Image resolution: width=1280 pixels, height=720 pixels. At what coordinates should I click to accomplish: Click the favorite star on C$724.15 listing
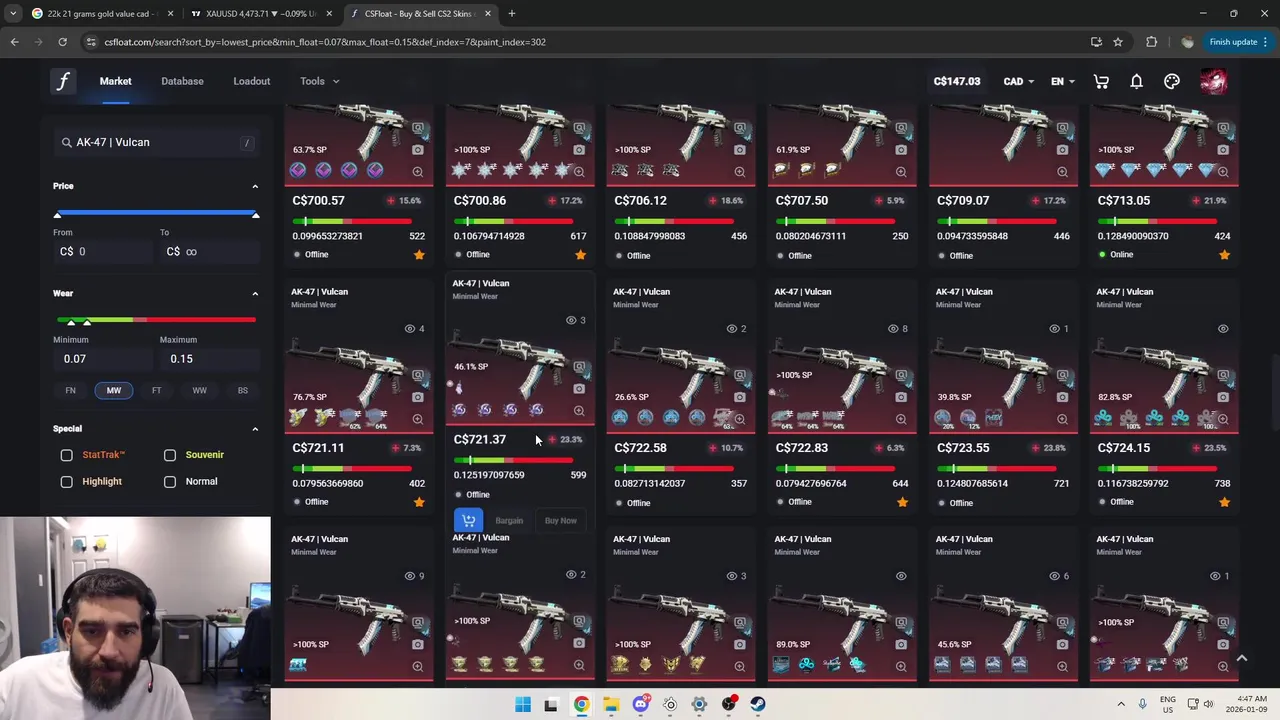1224,502
